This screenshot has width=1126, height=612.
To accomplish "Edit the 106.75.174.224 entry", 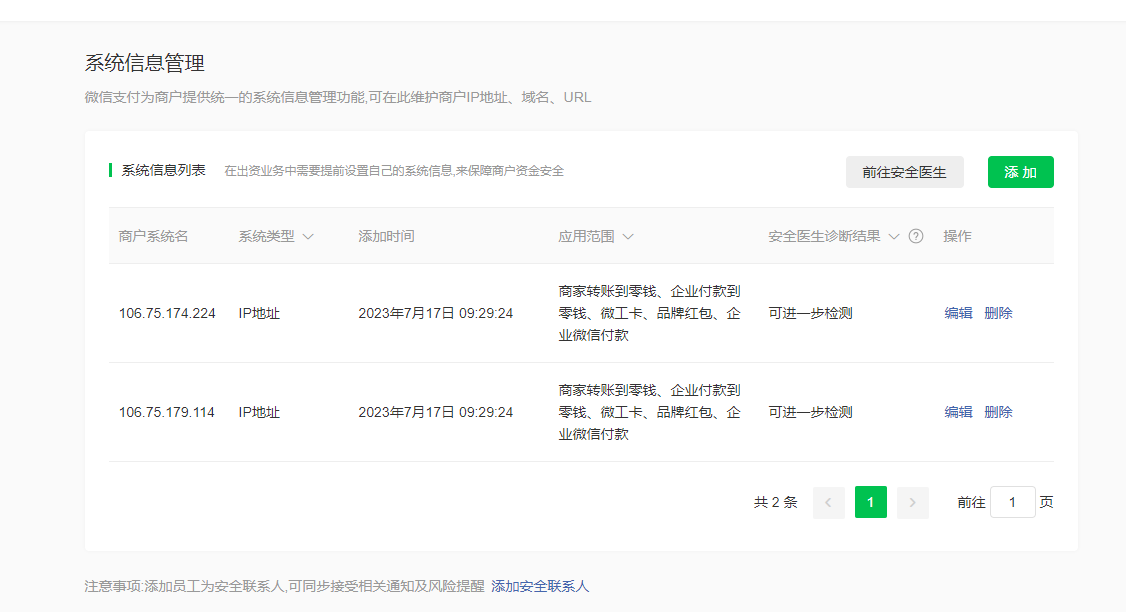I will [x=958, y=313].
